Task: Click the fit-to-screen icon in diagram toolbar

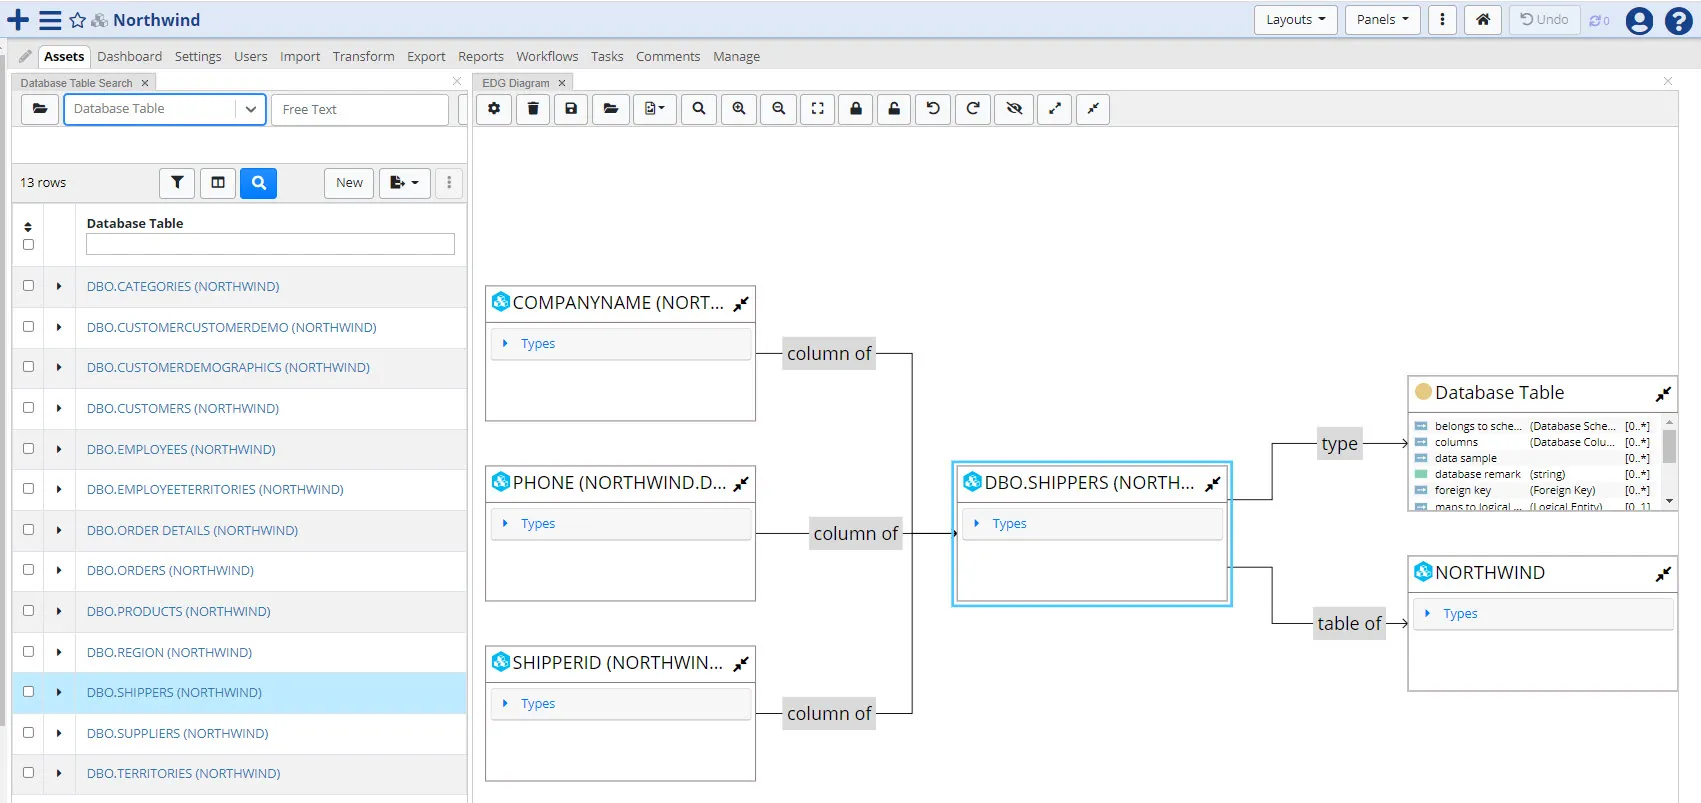Action: click(x=817, y=109)
